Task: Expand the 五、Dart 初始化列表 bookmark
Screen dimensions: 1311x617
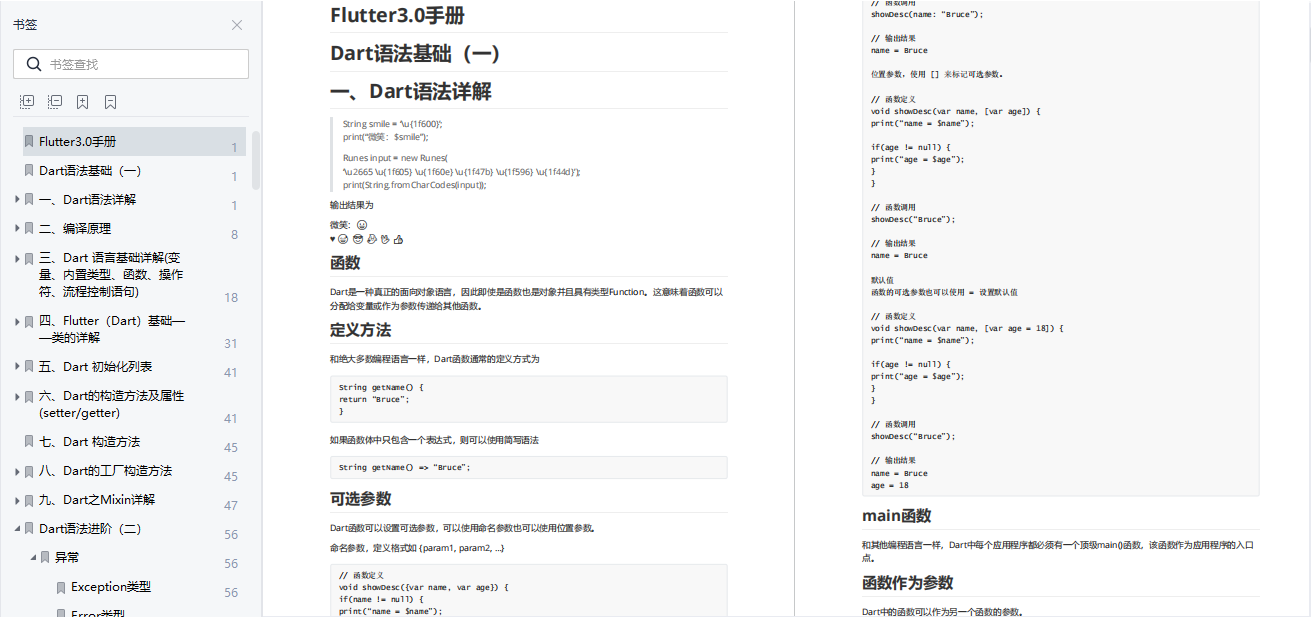Action: point(17,367)
